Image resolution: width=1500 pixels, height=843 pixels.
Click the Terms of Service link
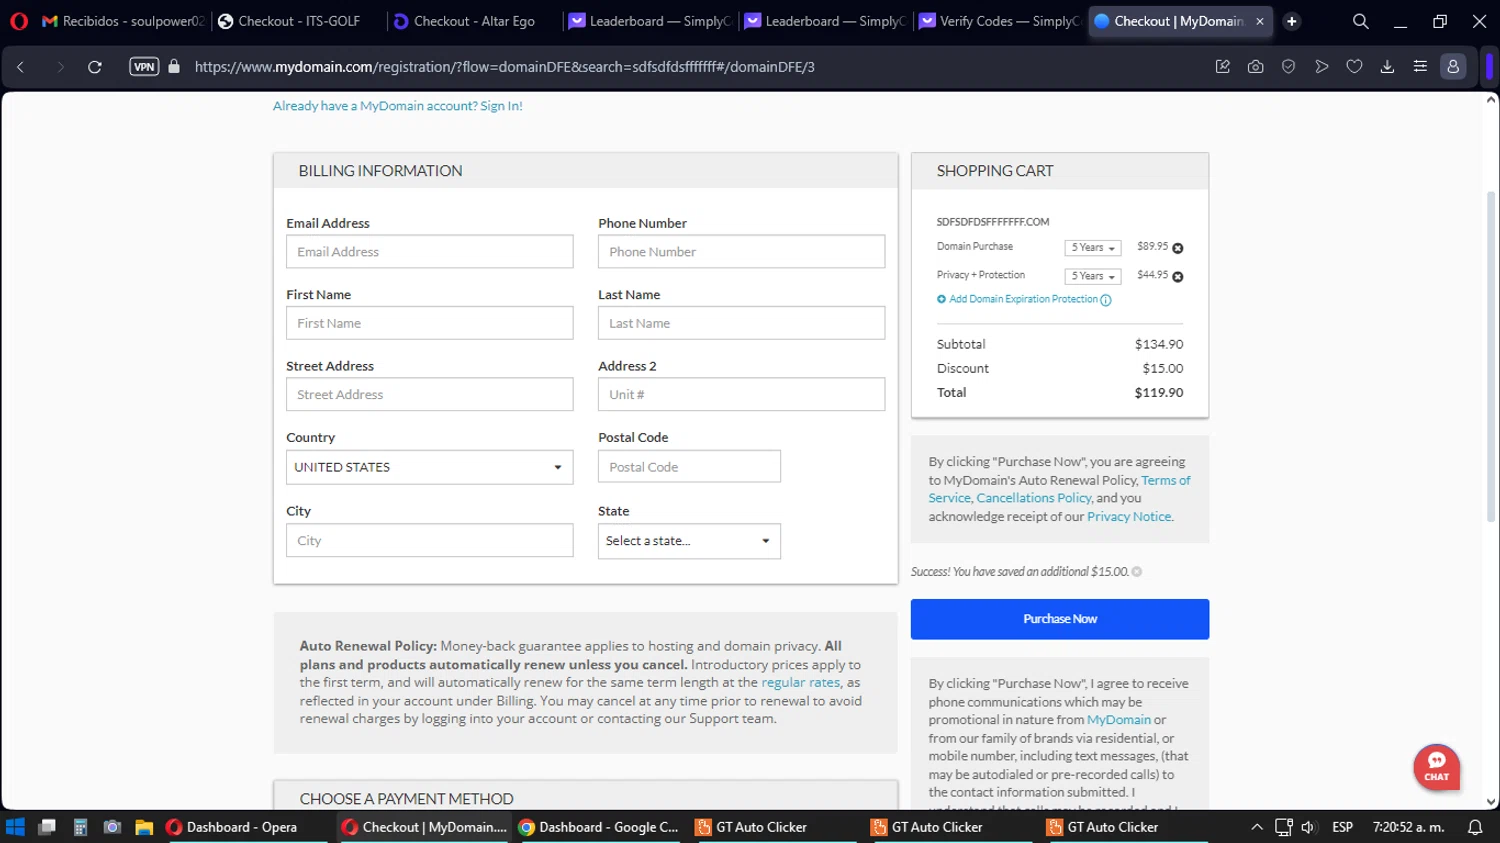(1166, 480)
